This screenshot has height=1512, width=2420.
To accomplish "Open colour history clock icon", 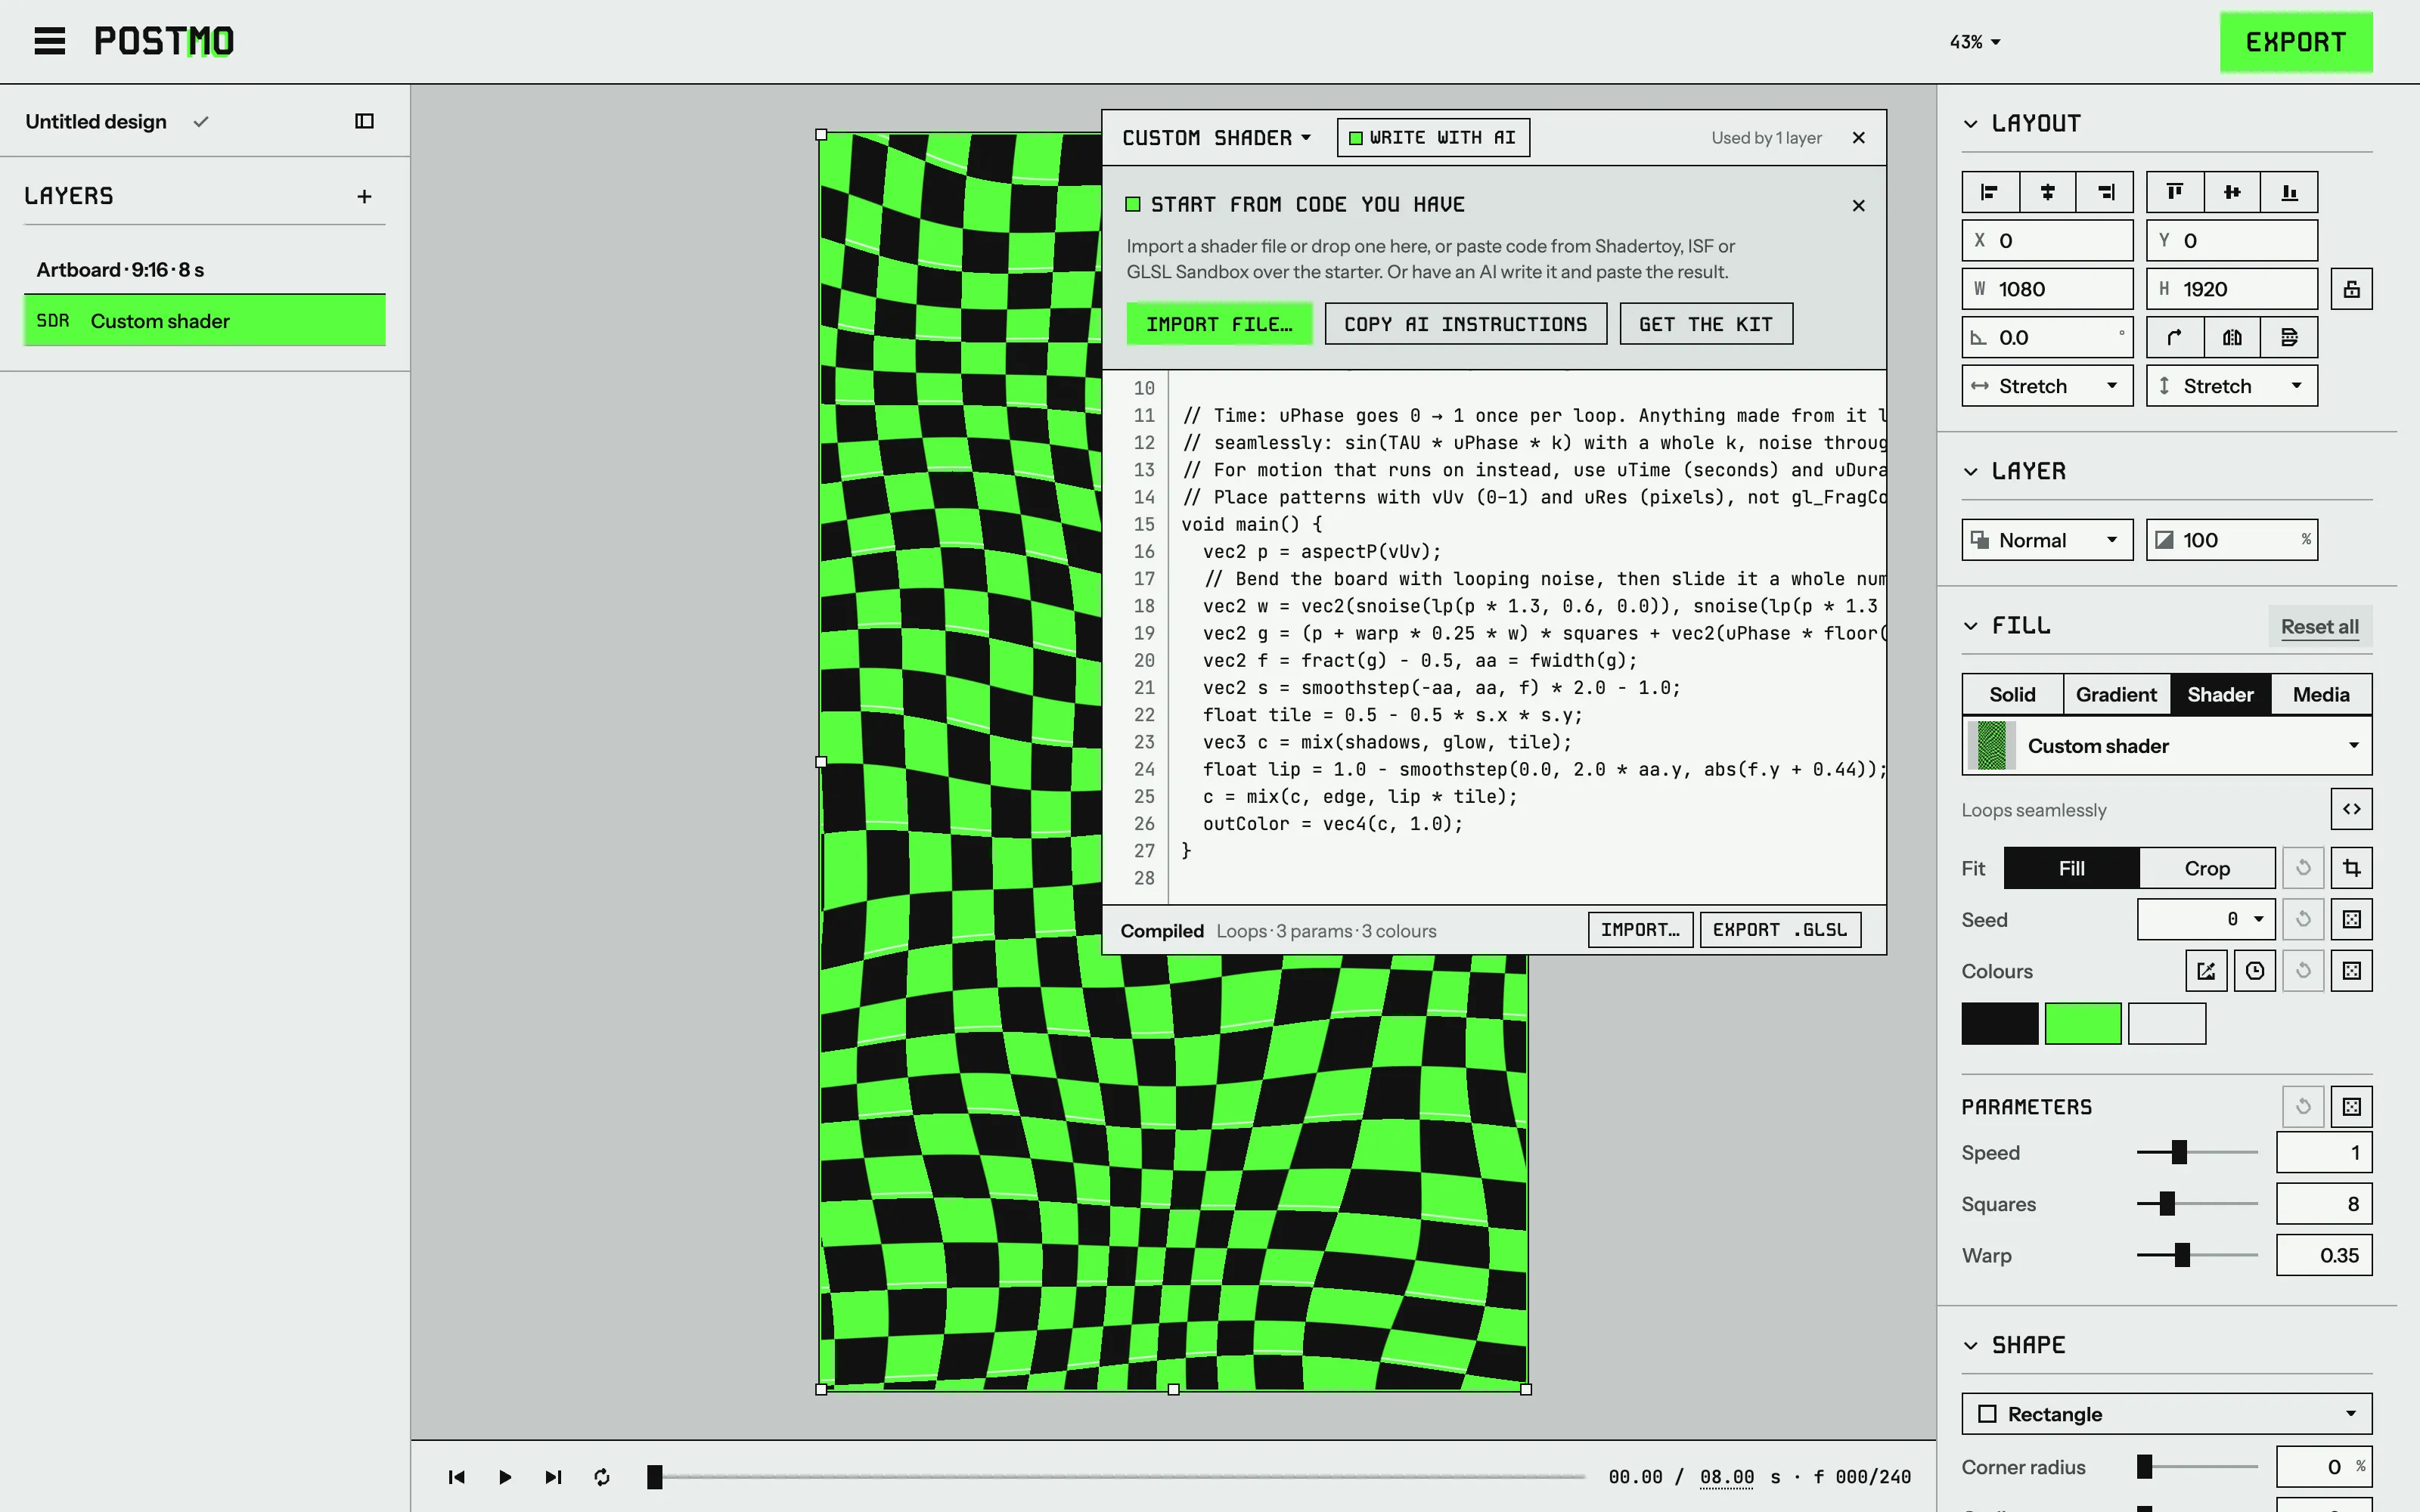I will click(x=2254, y=971).
